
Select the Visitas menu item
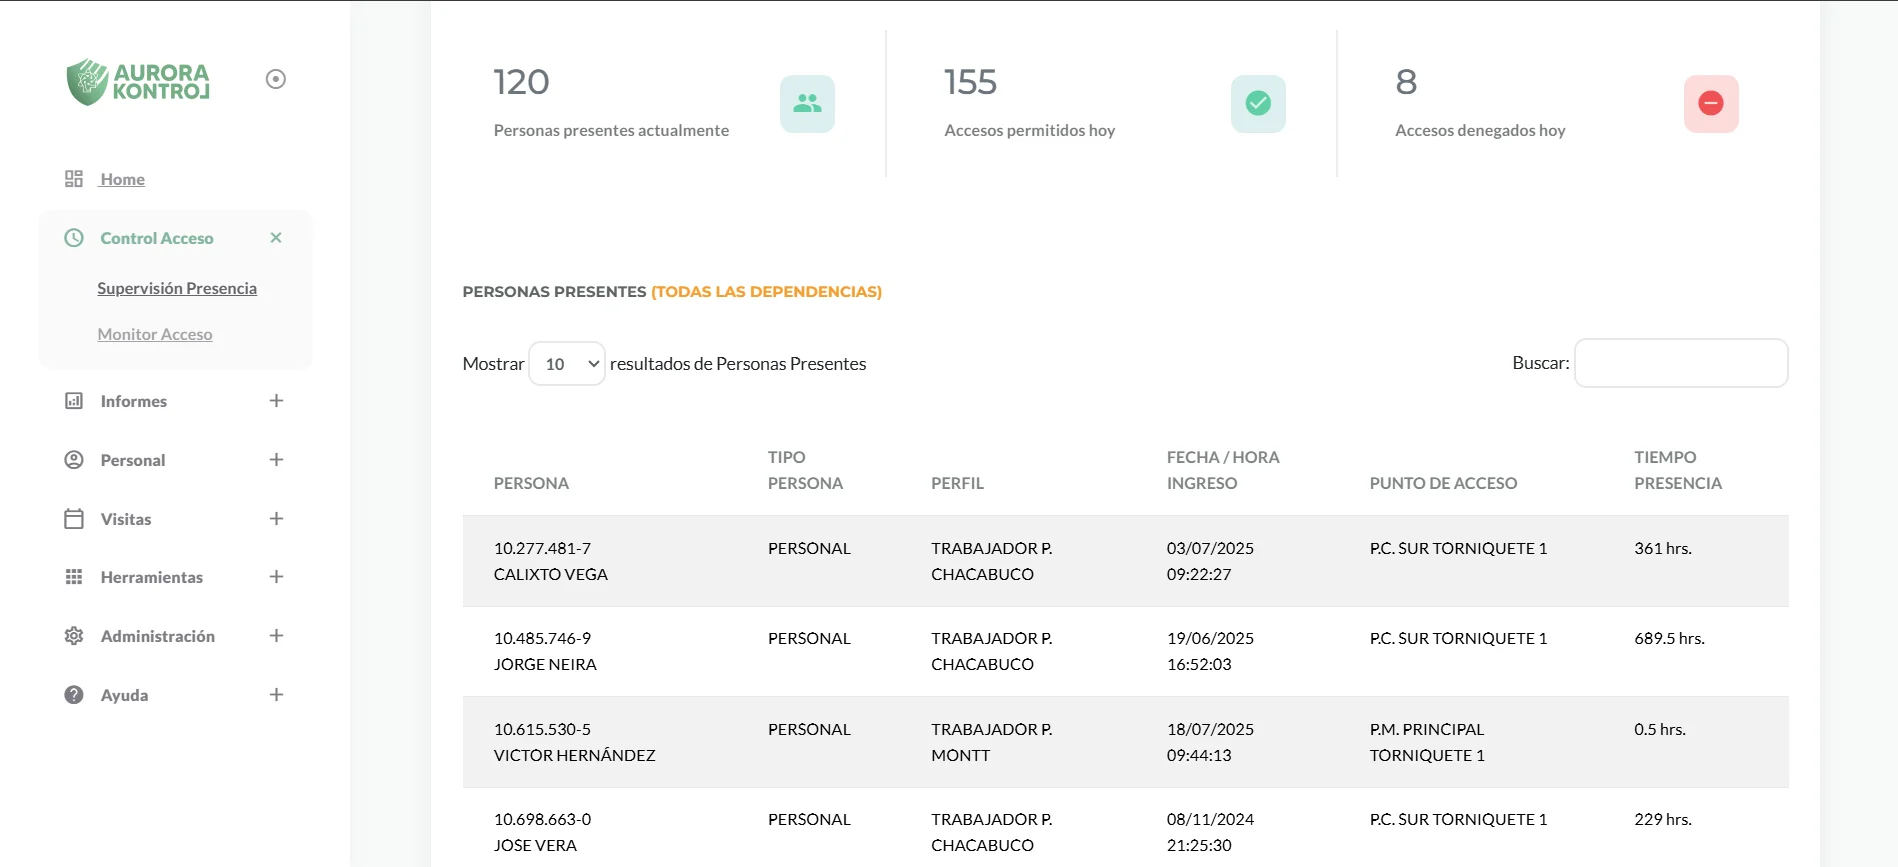[x=126, y=519]
